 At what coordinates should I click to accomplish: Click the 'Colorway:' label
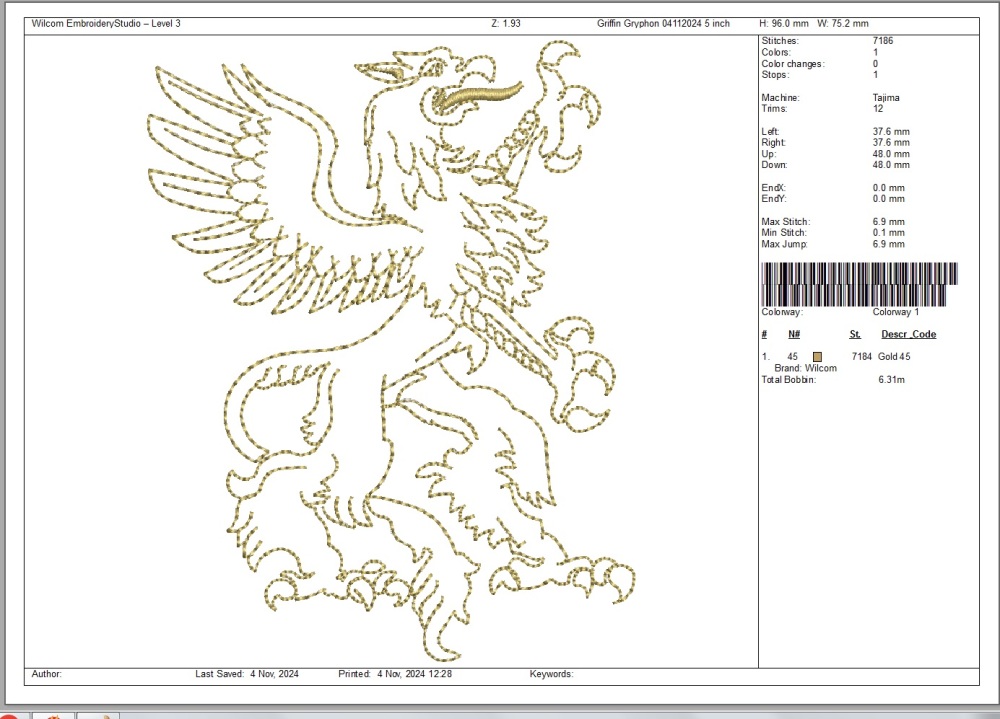click(x=782, y=312)
